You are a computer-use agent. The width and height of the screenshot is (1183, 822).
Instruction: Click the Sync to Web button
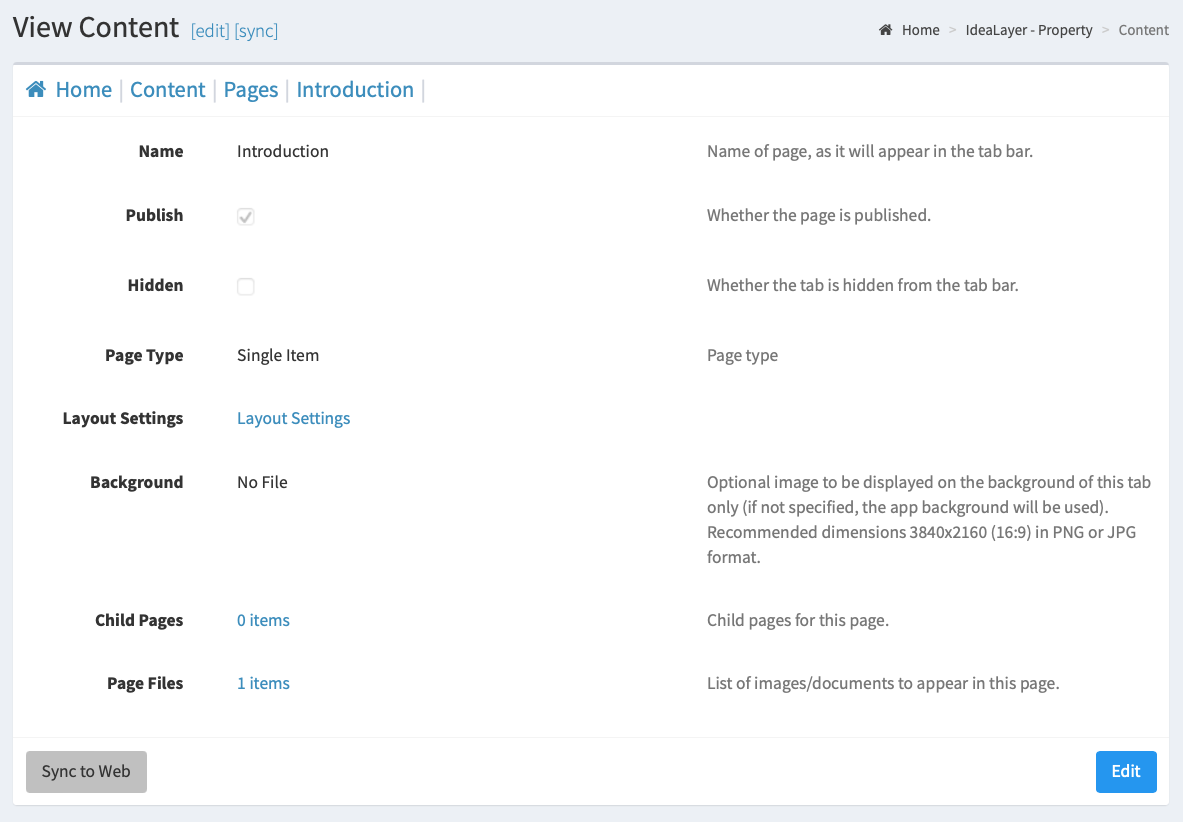click(x=86, y=771)
